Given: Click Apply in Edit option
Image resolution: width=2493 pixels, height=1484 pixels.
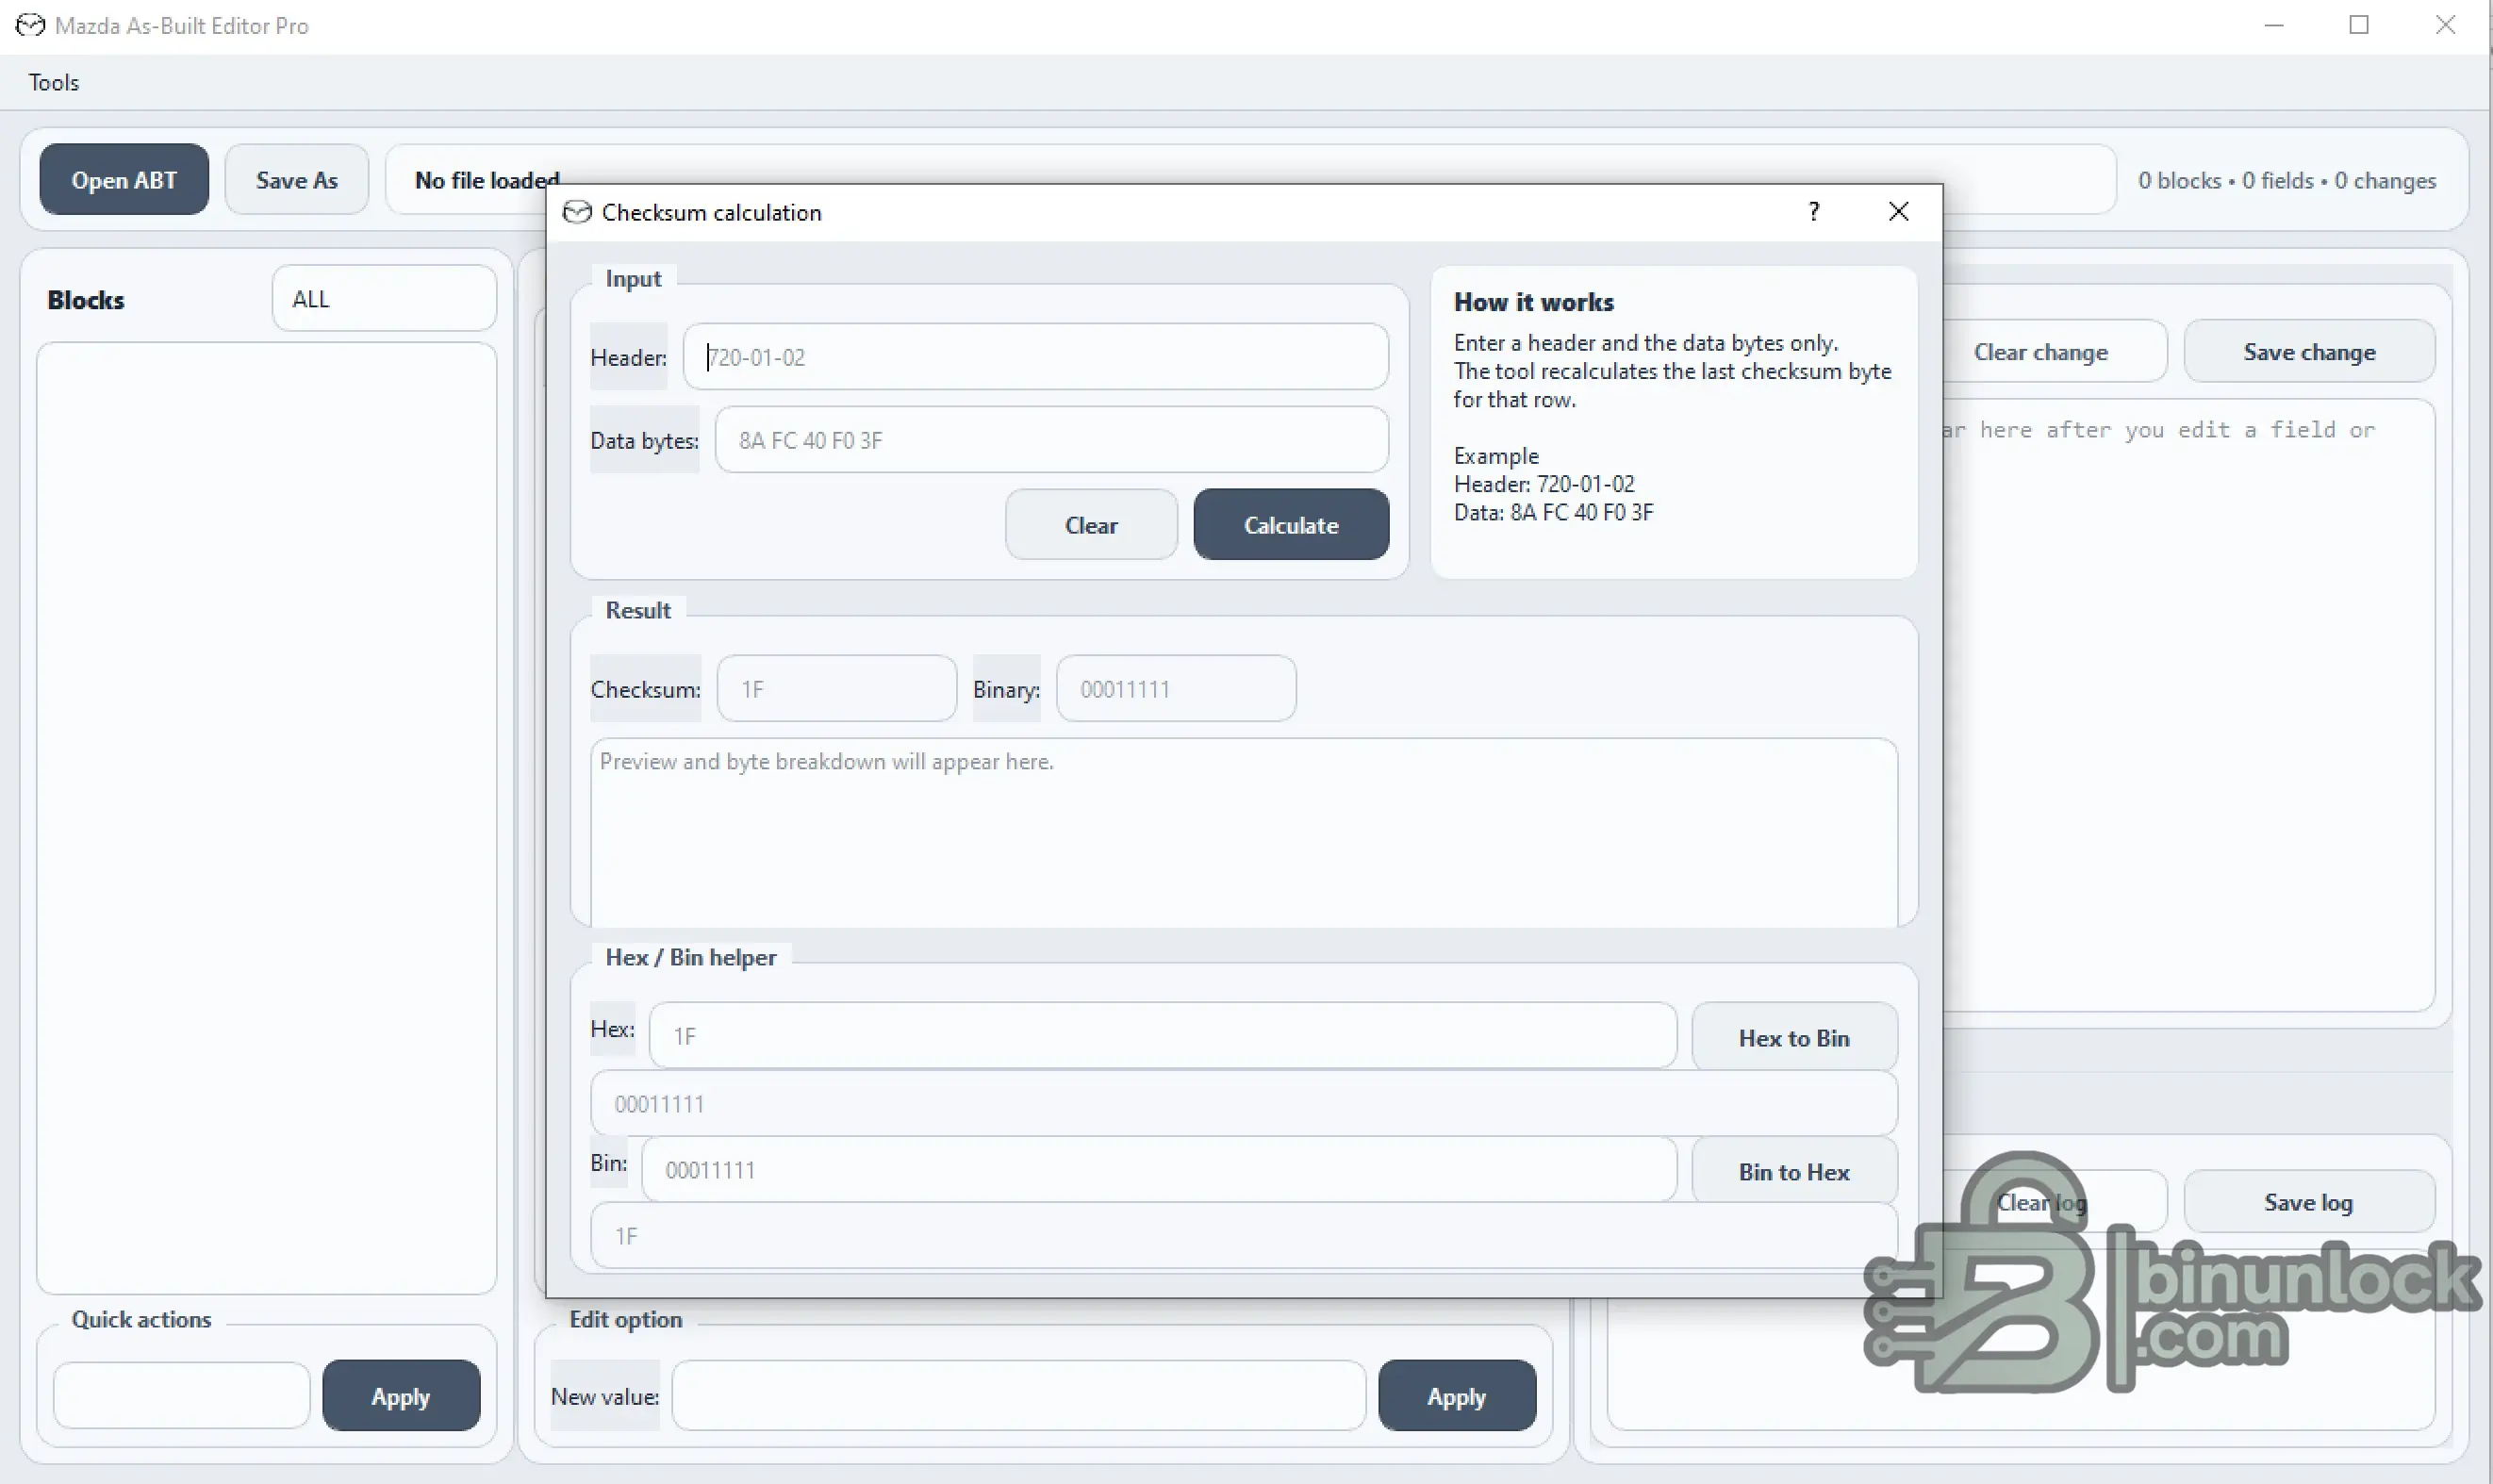Looking at the screenshot, I should (1457, 1396).
